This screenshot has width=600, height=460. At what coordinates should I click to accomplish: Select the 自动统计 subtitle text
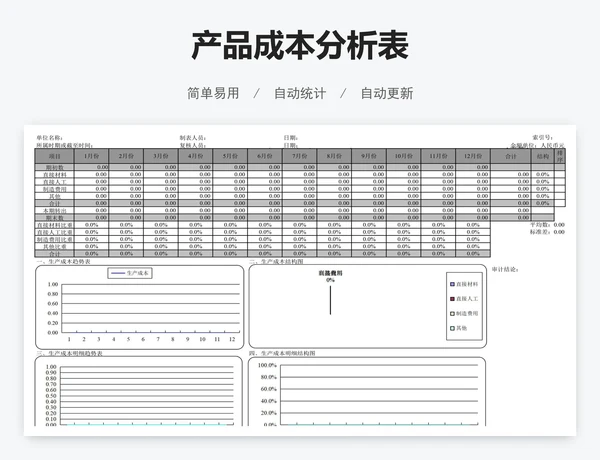(x=300, y=93)
